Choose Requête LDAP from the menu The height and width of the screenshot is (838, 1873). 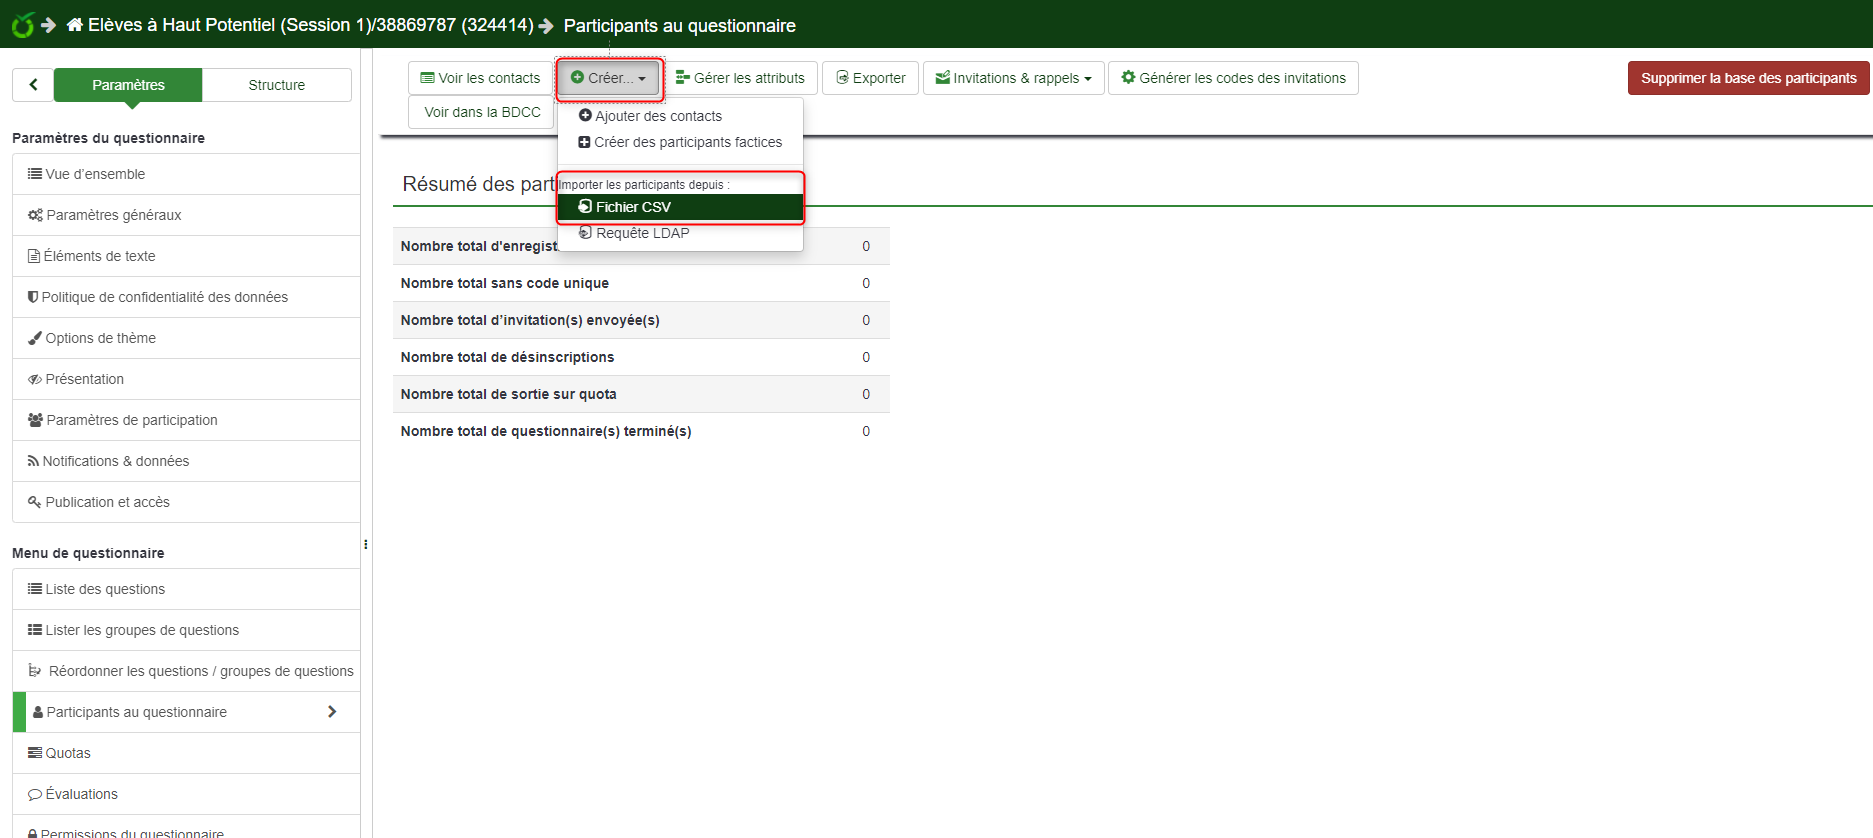pyautogui.click(x=642, y=233)
